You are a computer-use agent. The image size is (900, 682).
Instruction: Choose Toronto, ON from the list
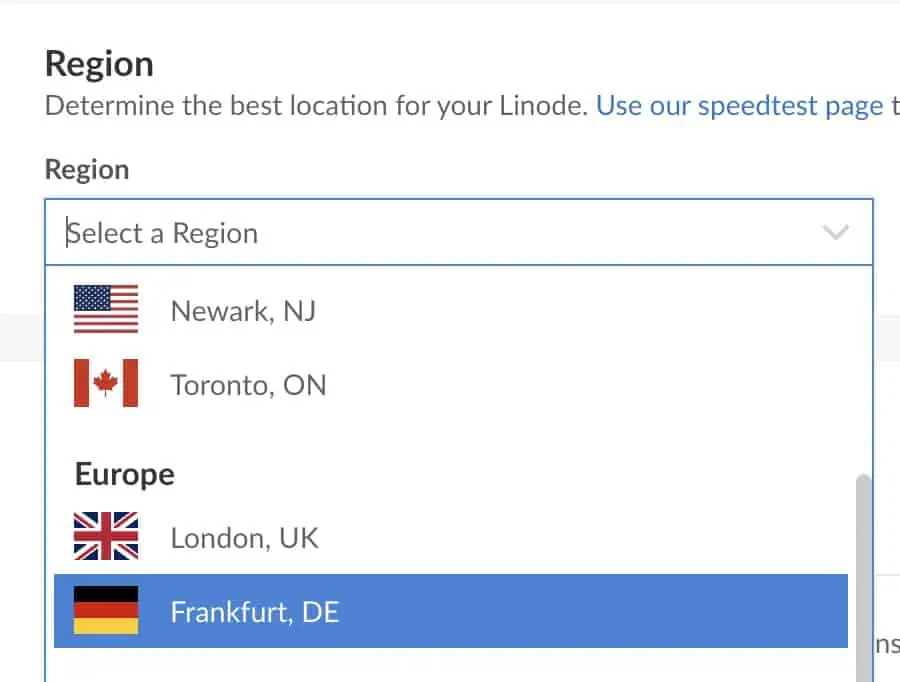click(x=248, y=385)
